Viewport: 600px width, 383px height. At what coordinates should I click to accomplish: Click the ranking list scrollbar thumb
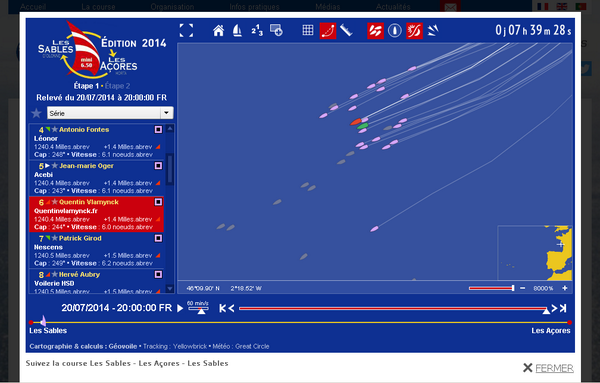tap(170, 169)
